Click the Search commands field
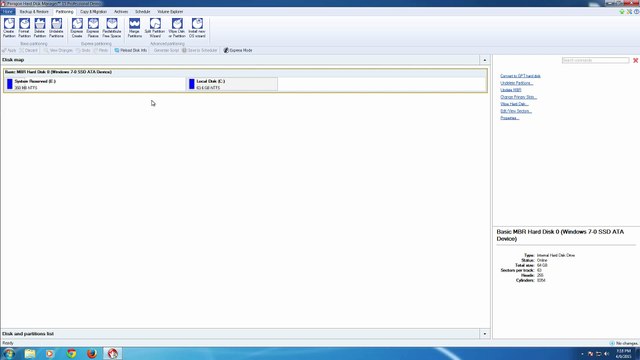This screenshot has width=640, height=360. click(595, 60)
